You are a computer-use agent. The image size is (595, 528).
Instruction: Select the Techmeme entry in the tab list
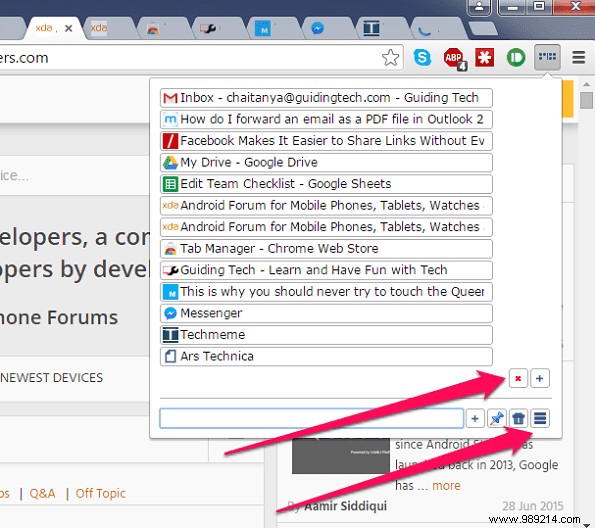coord(326,335)
